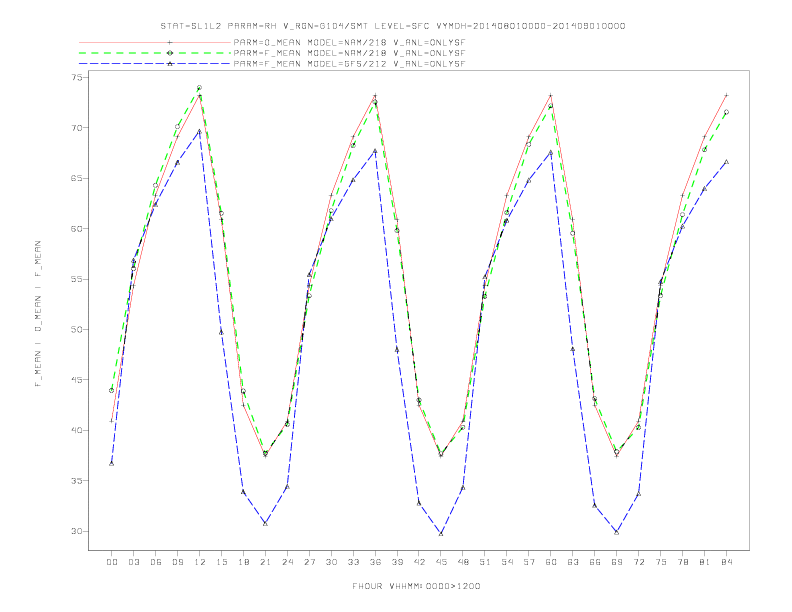Screen dimensions: 792x612
Task: Click y-axis tick value 40
Action: click(77, 430)
